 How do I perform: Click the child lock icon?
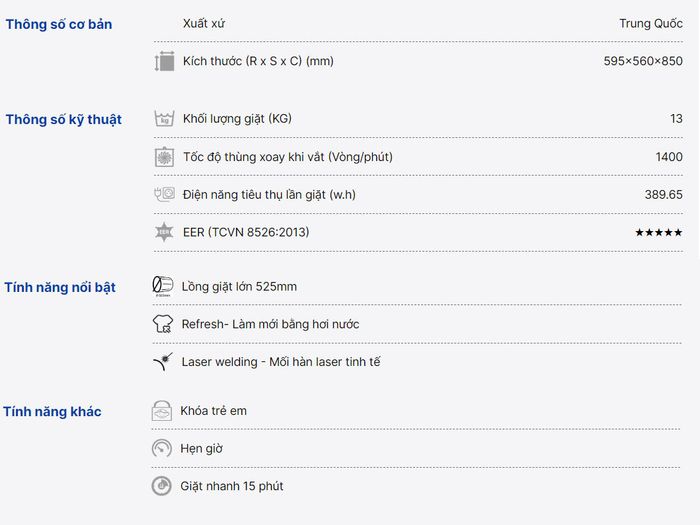[162, 411]
